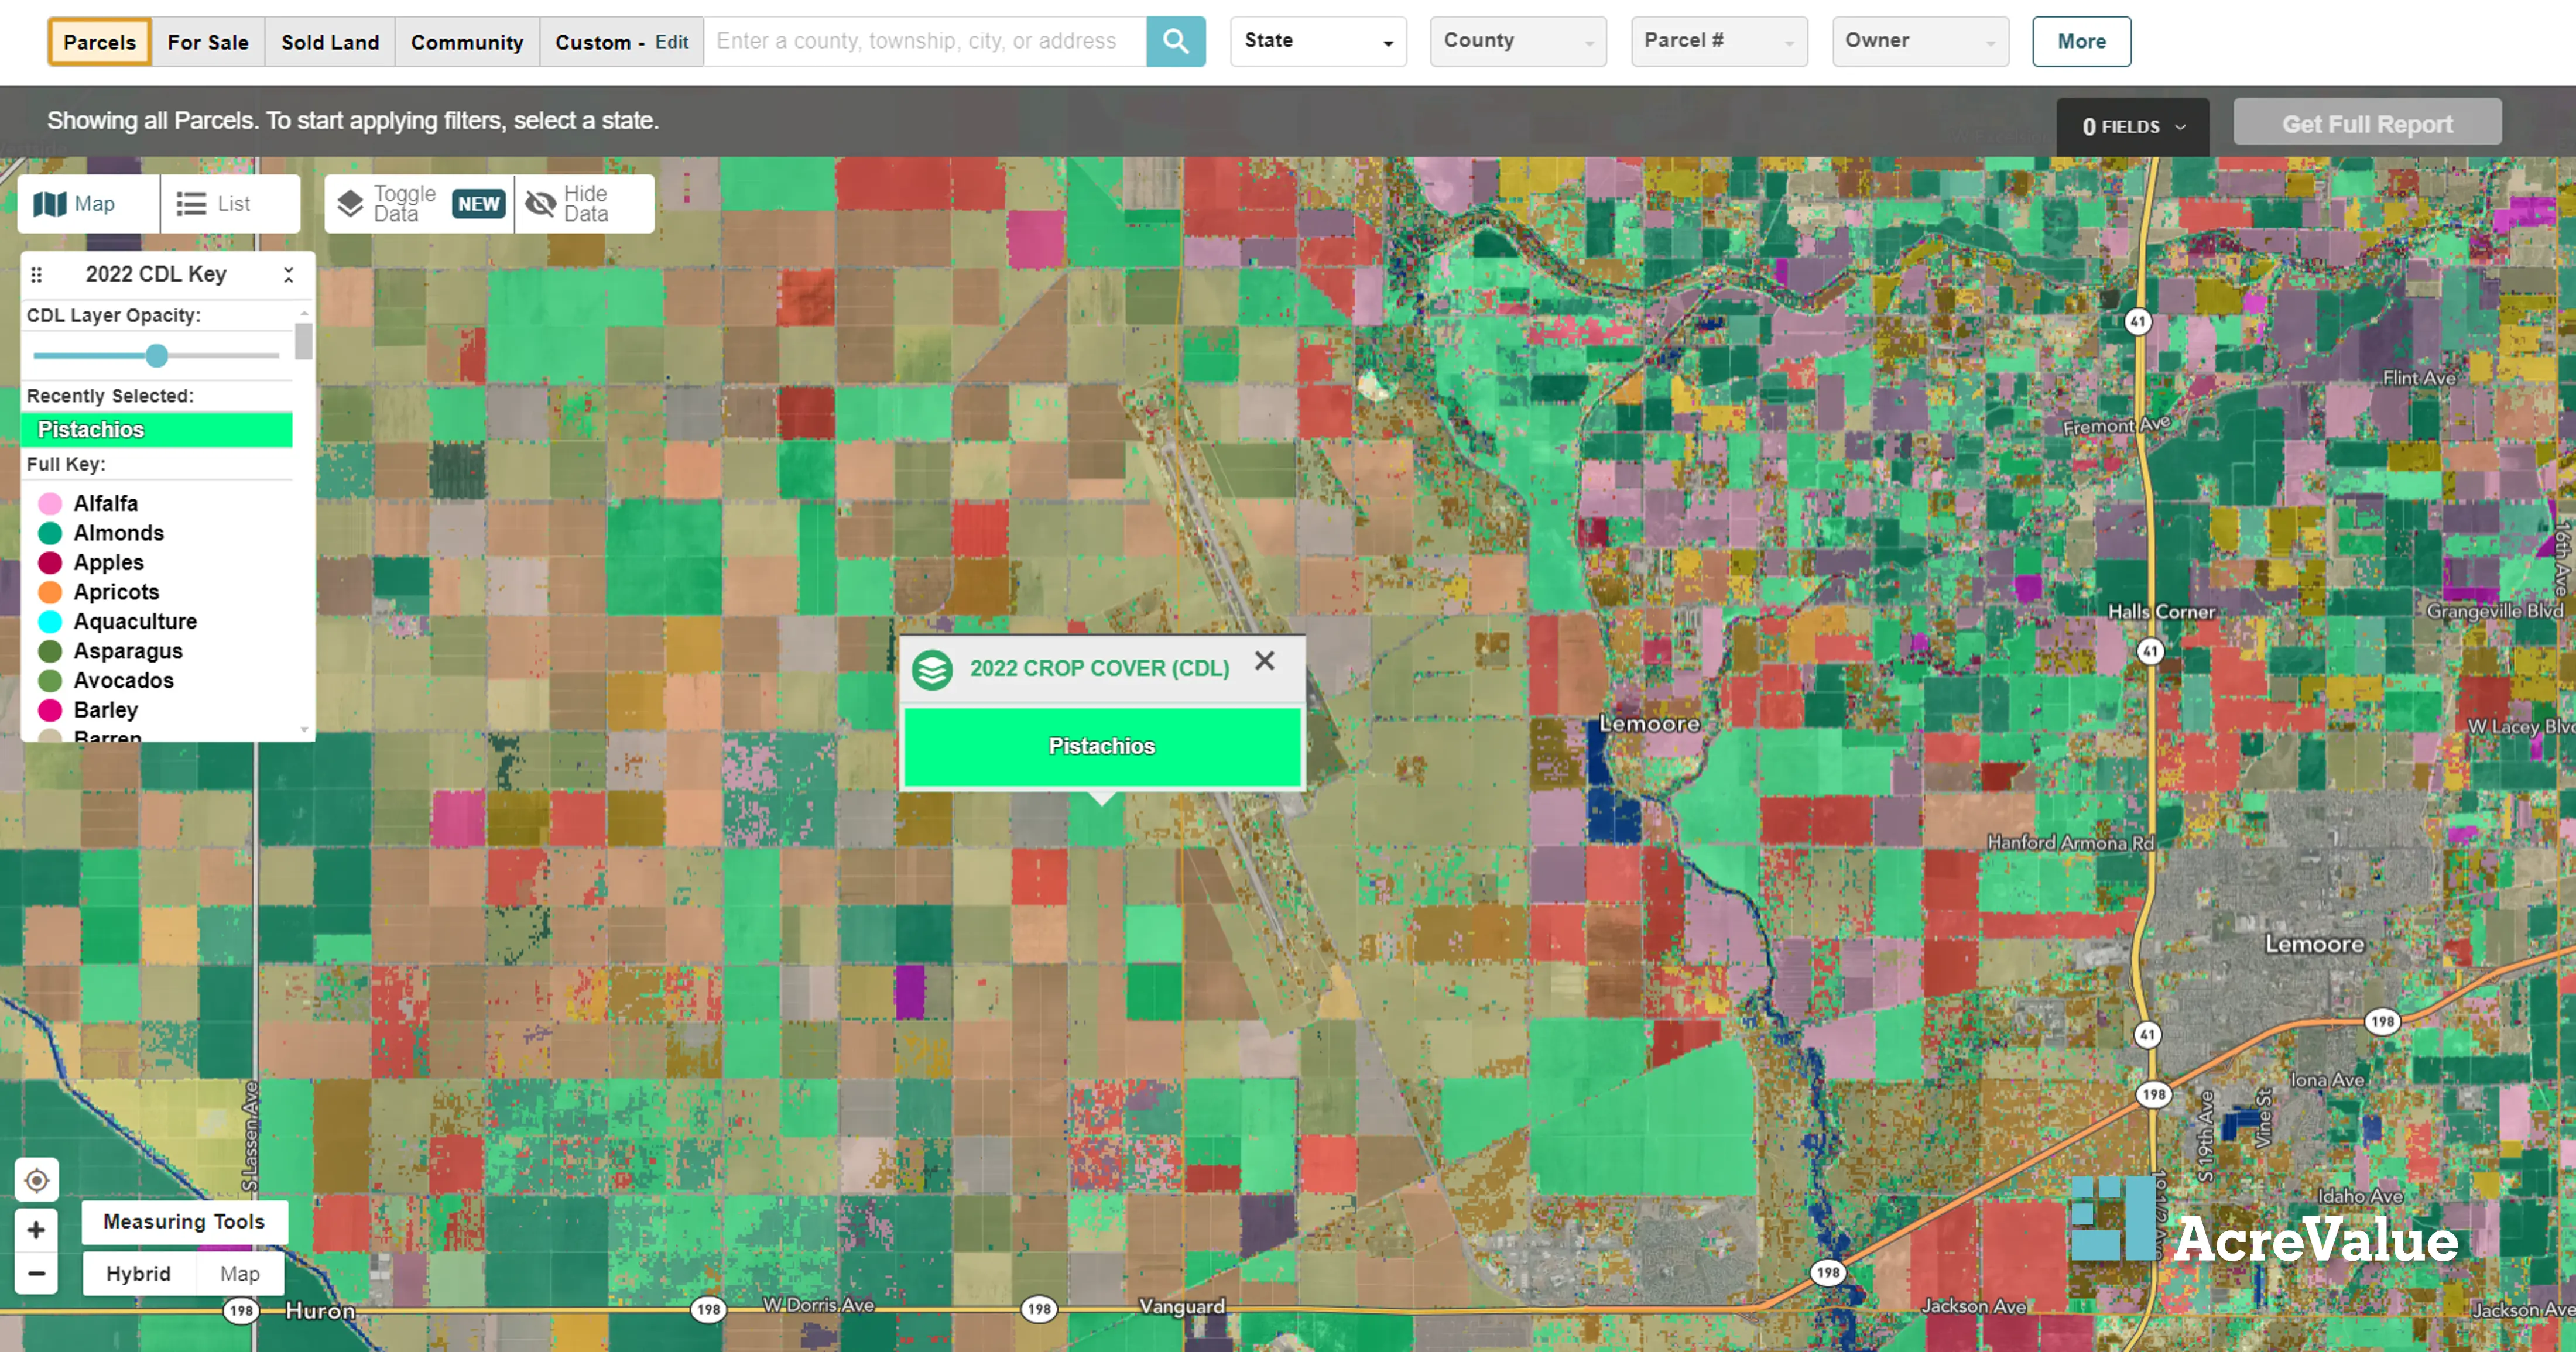Select Pistachios under Recently Selected
Screen dimensions: 2576x1352
pos(156,429)
